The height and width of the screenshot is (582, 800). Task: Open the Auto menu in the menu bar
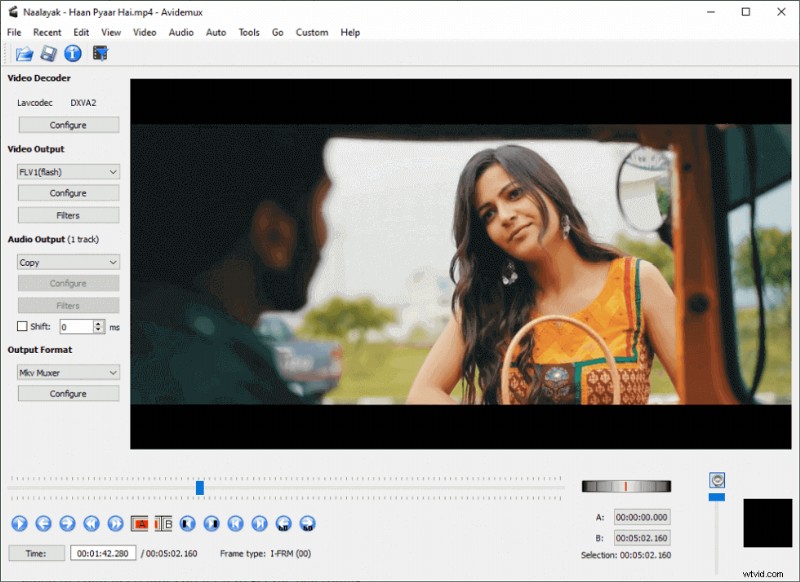(x=216, y=31)
